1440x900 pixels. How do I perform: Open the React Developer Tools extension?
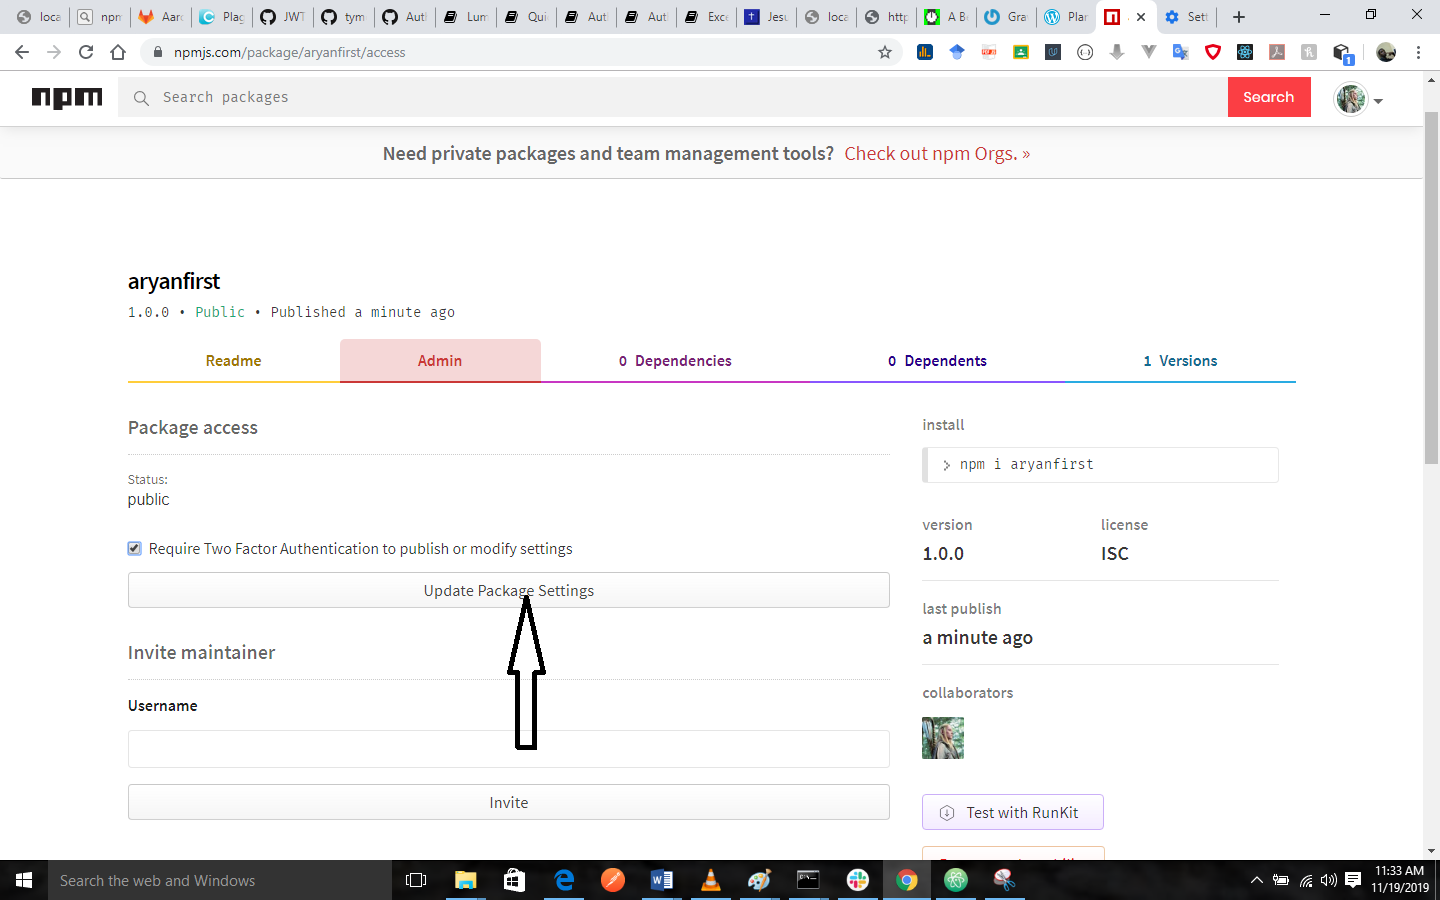point(1245,52)
